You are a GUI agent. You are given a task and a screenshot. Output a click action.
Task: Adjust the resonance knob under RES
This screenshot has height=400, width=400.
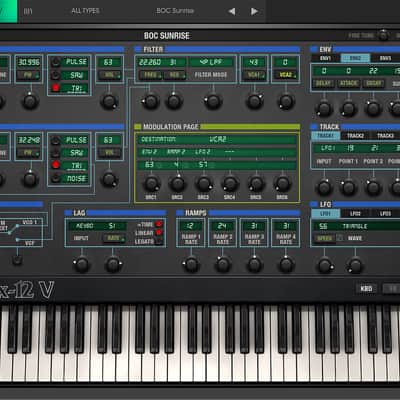[174, 102]
